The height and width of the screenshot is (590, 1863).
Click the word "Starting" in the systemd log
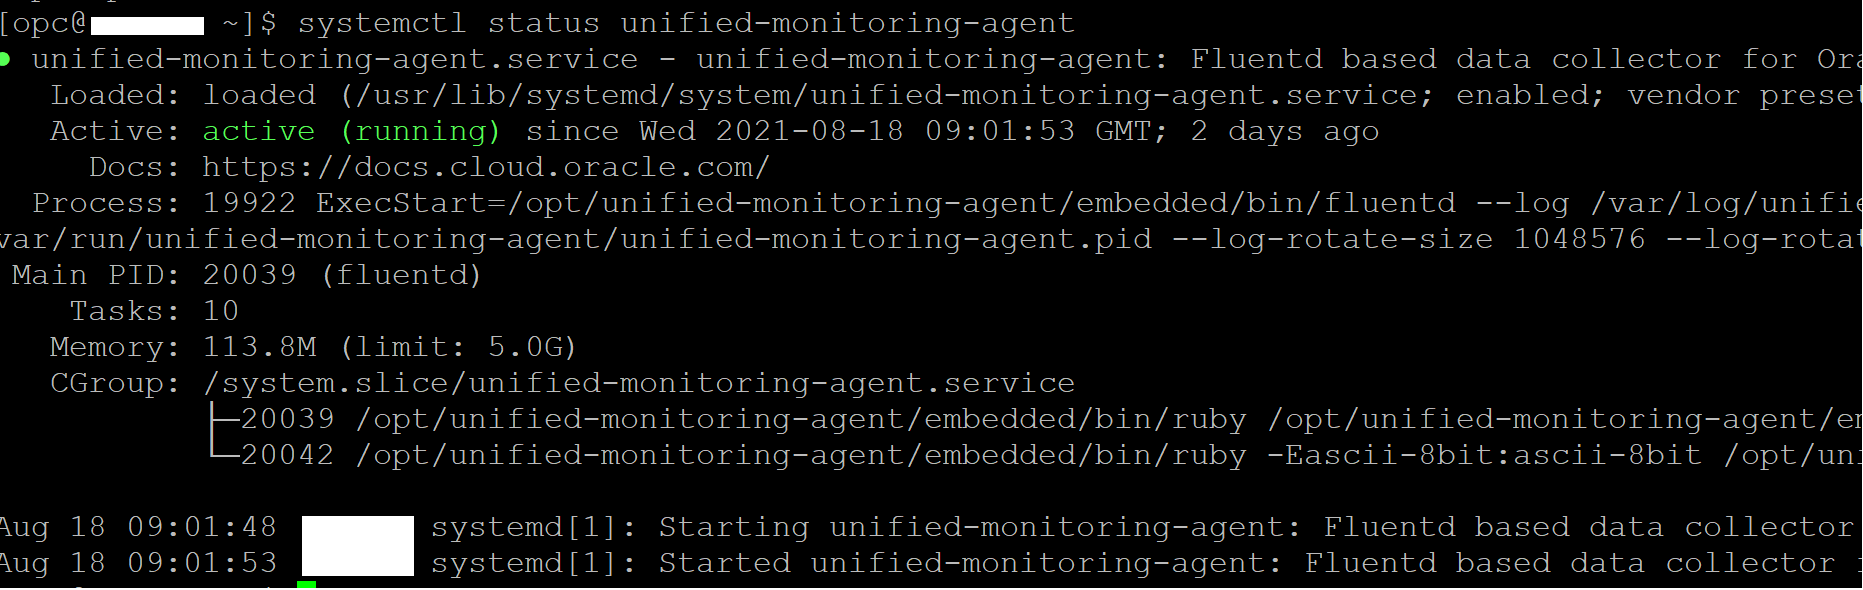[x=734, y=527]
